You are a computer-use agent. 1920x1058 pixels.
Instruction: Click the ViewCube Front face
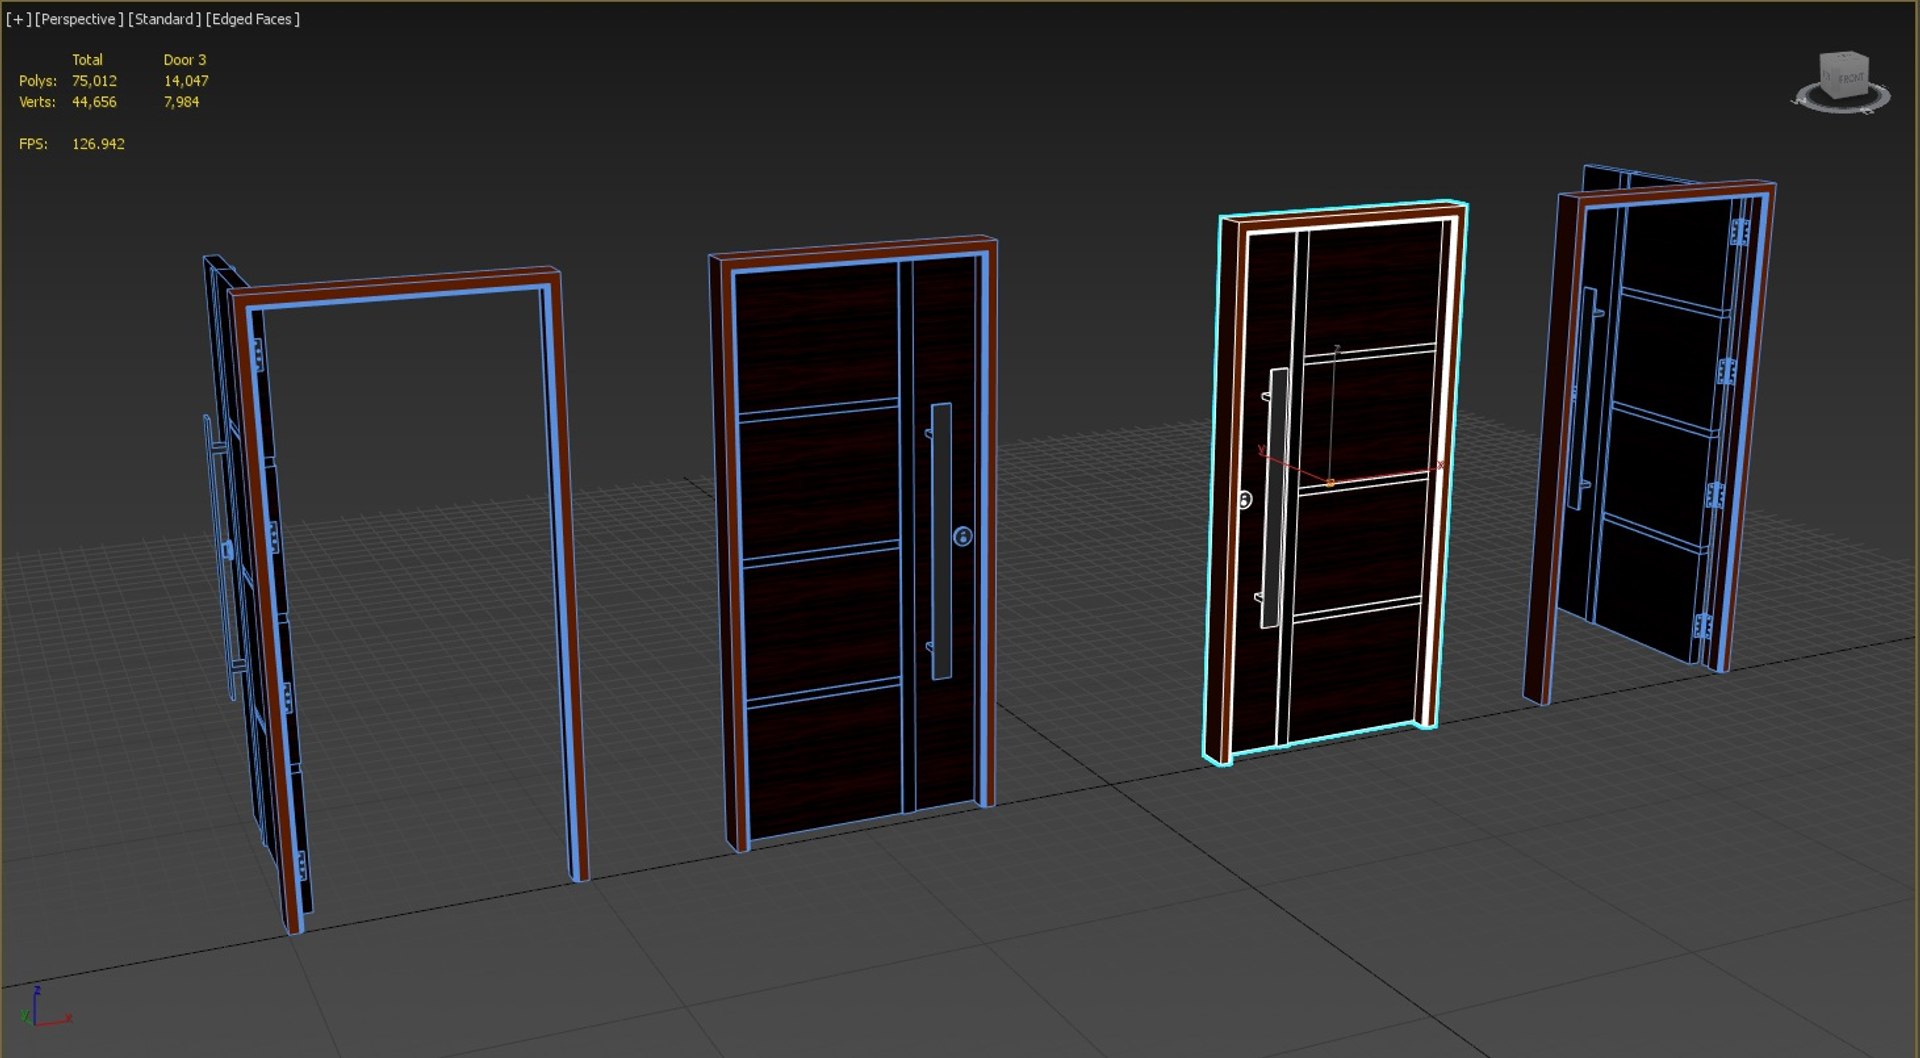click(1850, 77)
